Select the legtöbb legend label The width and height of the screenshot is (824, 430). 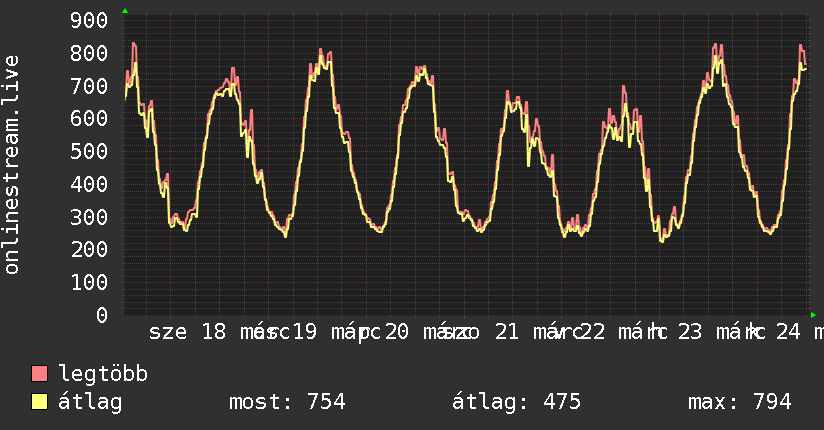tap(103, 374)
